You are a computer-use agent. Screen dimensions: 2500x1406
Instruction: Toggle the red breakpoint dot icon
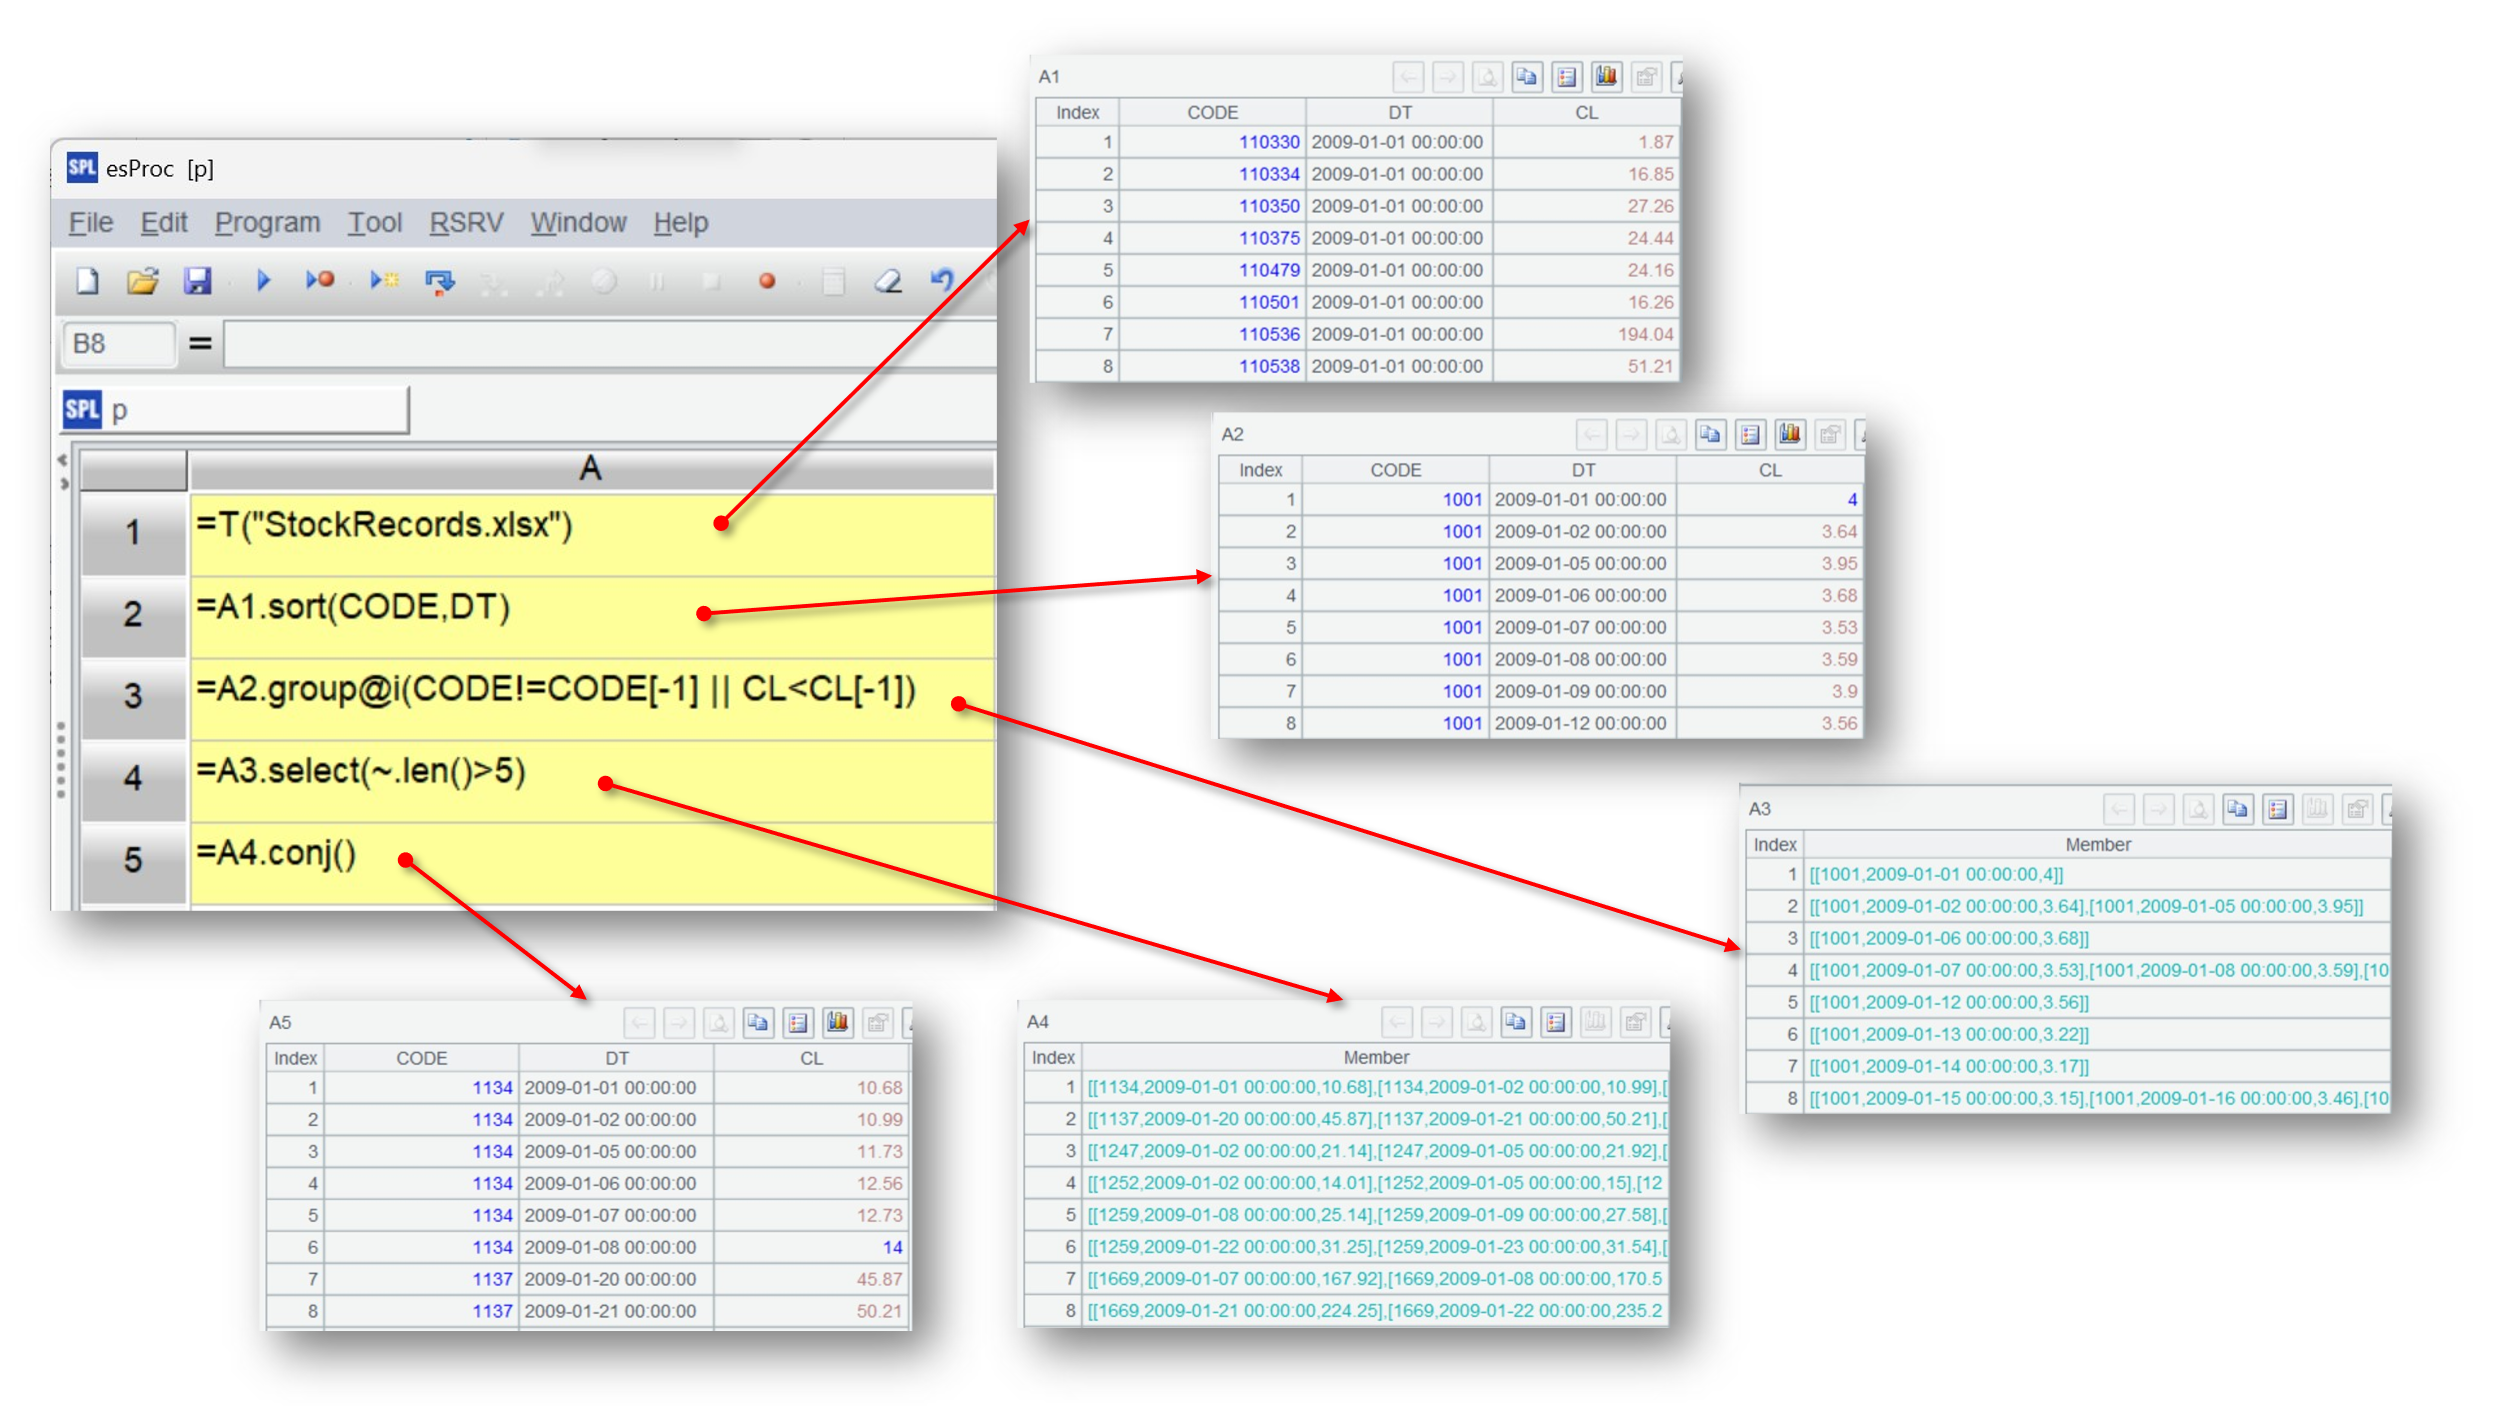[767, 281]
